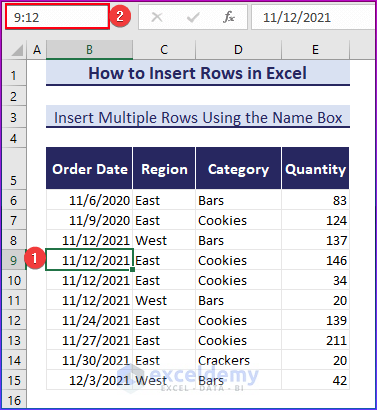Select column E header
The width and height of the screenshot is (377, 410).
click(x=315, y=50)
